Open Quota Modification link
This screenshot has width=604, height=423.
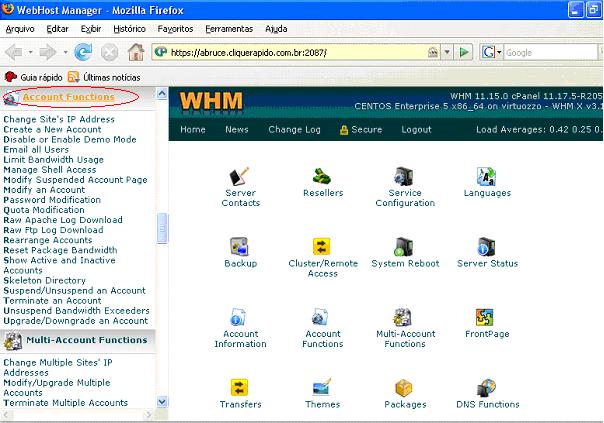point(44,210)
